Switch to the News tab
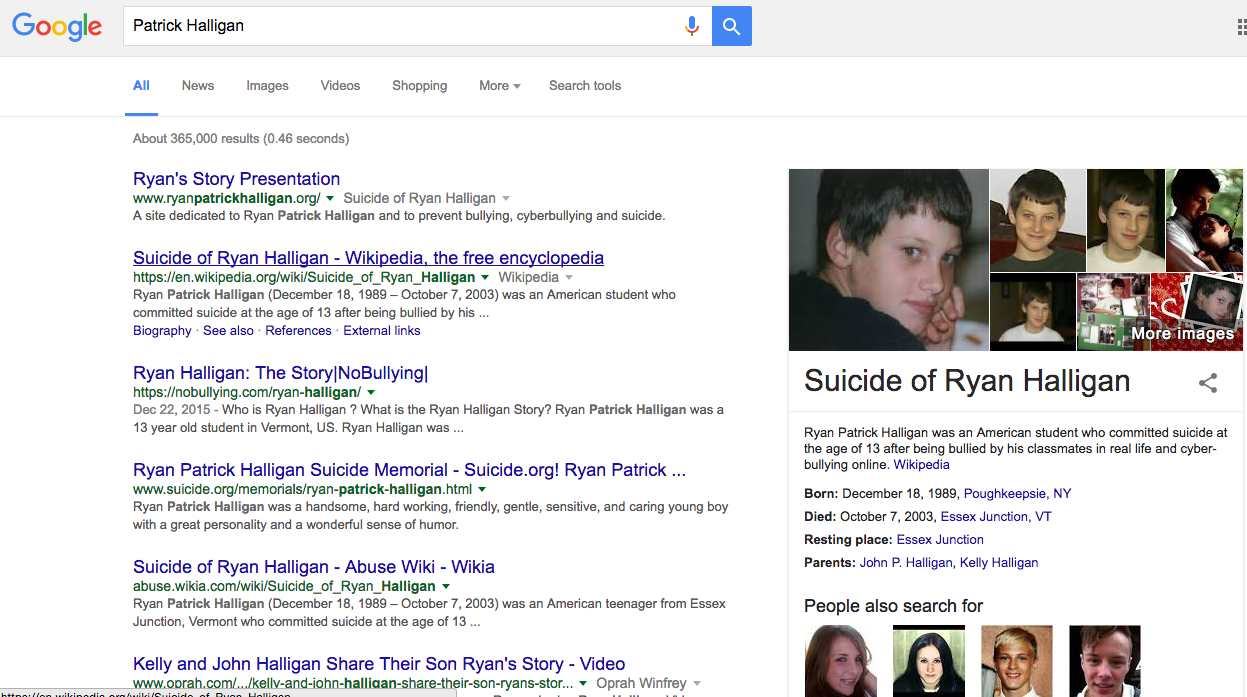 tap(198, 86)
